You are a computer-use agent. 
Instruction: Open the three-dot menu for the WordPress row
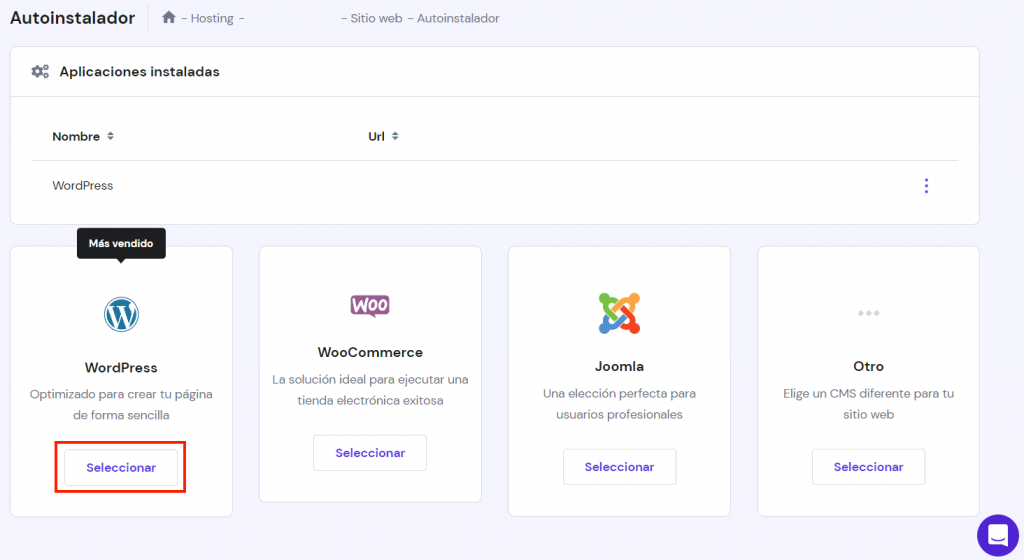click(926, 186)
